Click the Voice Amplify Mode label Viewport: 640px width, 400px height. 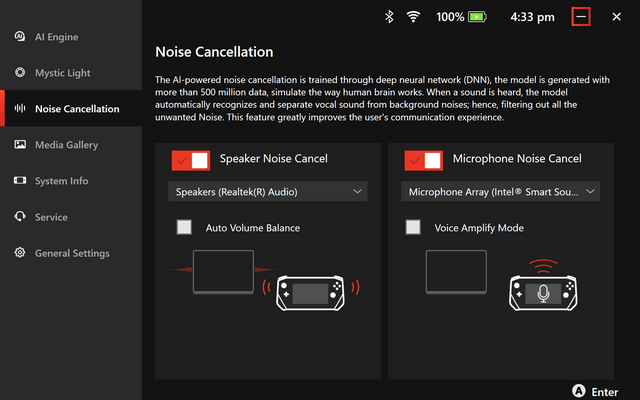479,228
